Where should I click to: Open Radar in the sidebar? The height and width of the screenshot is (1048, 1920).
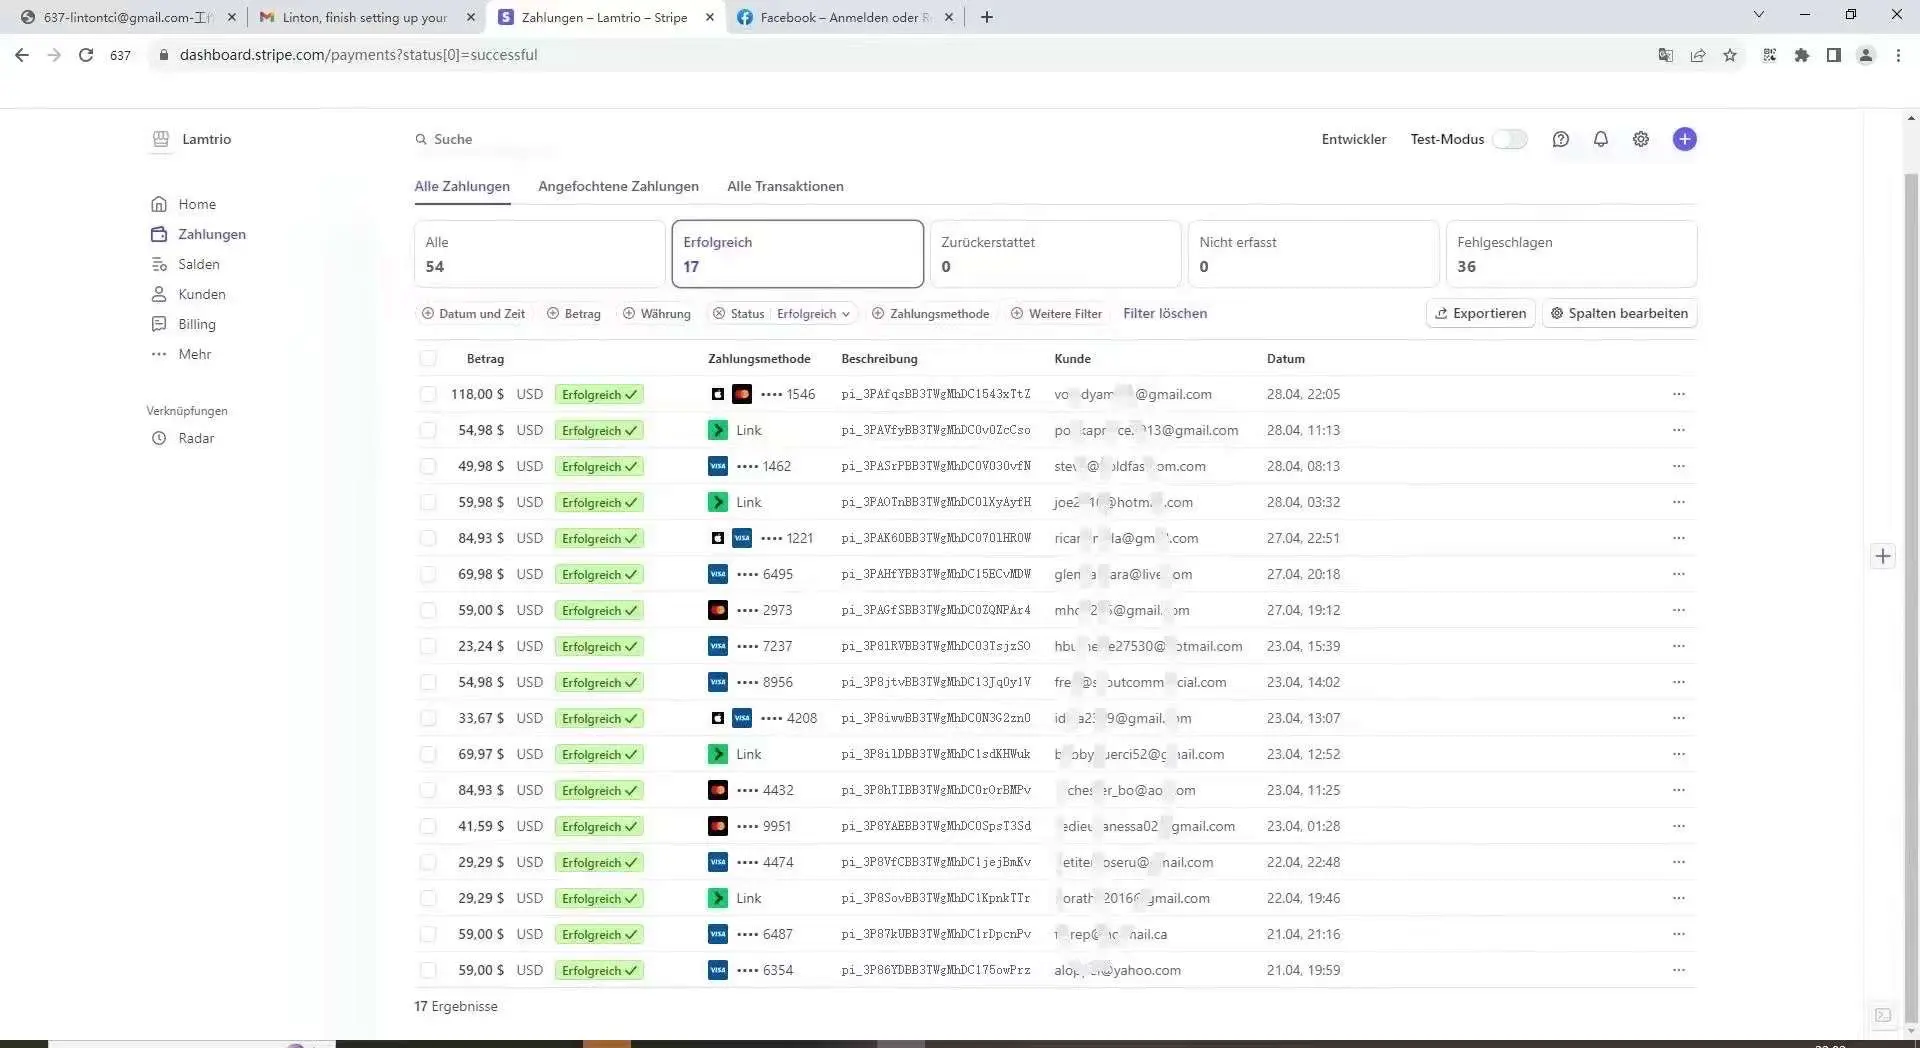click(x=195, y=438)
